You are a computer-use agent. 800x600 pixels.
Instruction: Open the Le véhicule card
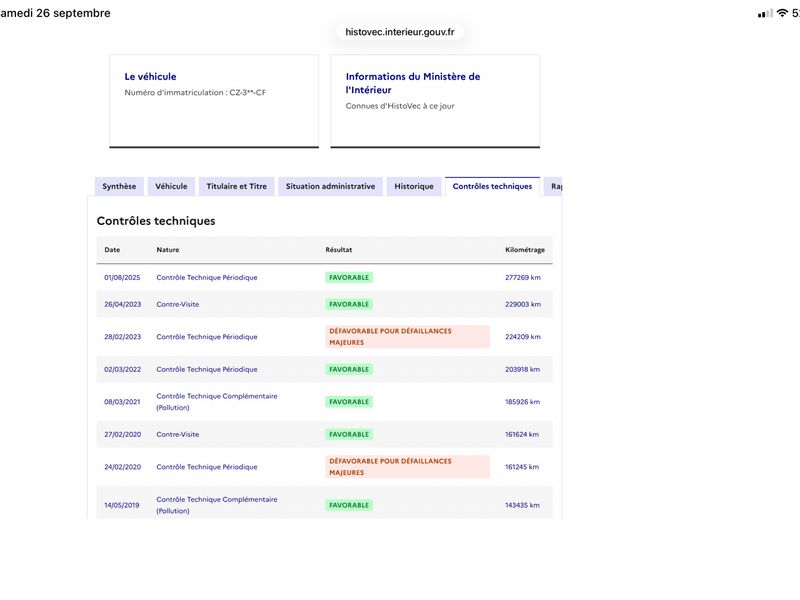coord(214,101)
